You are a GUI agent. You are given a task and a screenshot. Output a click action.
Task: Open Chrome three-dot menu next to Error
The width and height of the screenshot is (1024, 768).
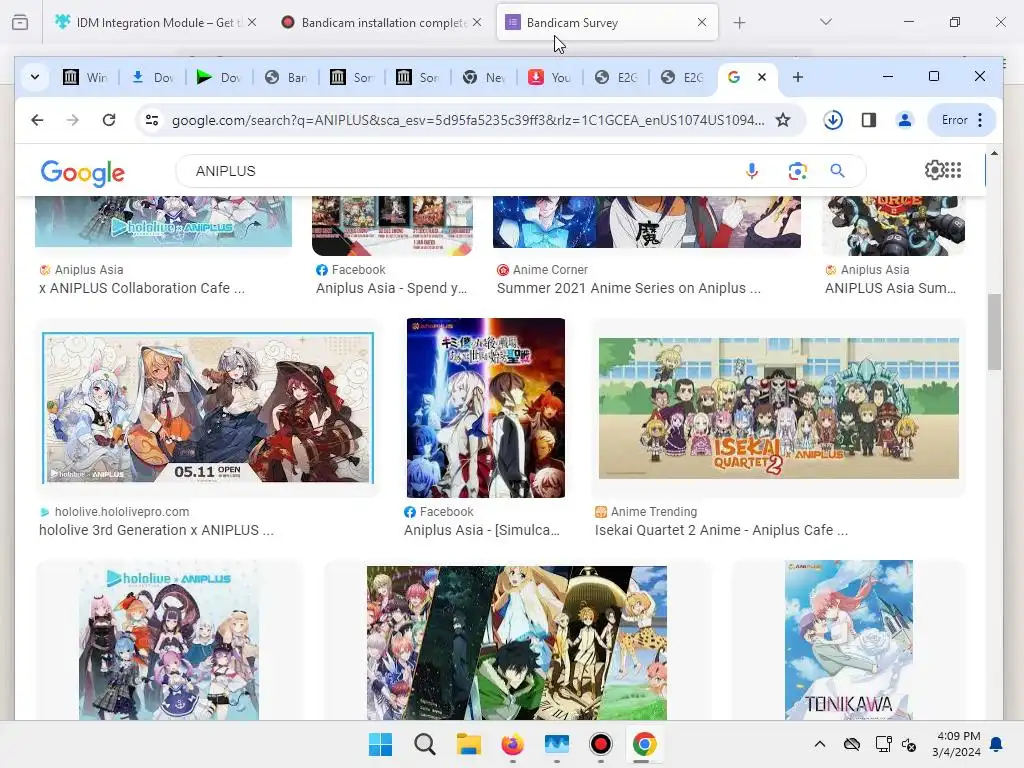pos(980,120)
